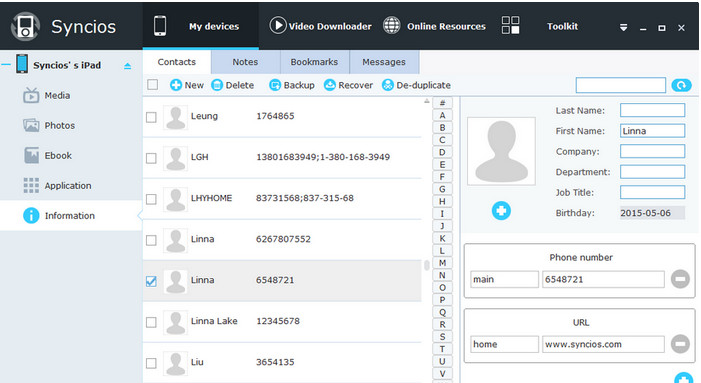Remove the www.syncios.com URL entry
This screenshot has width=701, height=383.
(x=680, y=344)
